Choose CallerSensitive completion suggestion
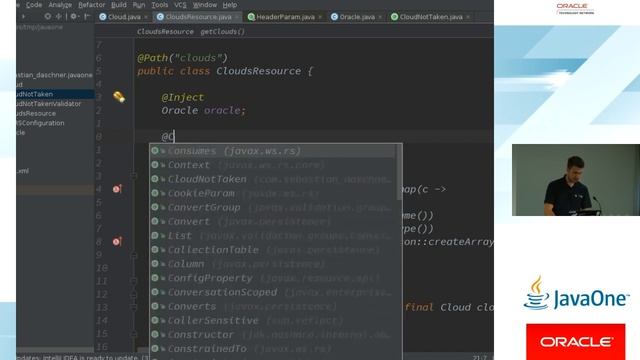 pyautogui.click(x=273, y=321)
